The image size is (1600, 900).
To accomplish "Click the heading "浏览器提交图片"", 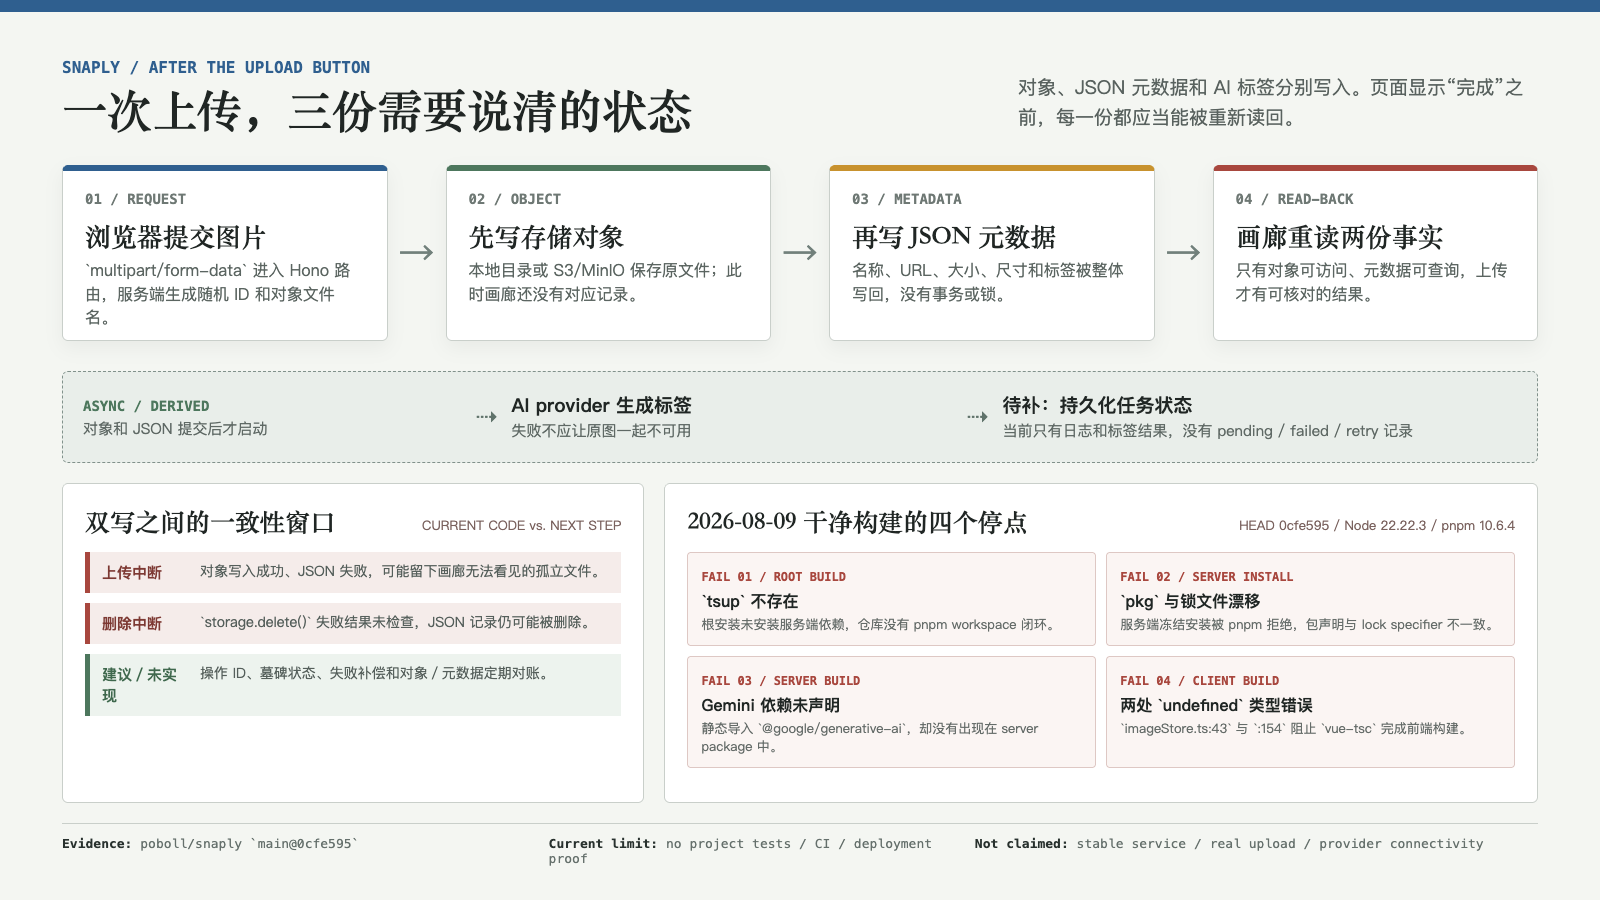I will (175, 237).
